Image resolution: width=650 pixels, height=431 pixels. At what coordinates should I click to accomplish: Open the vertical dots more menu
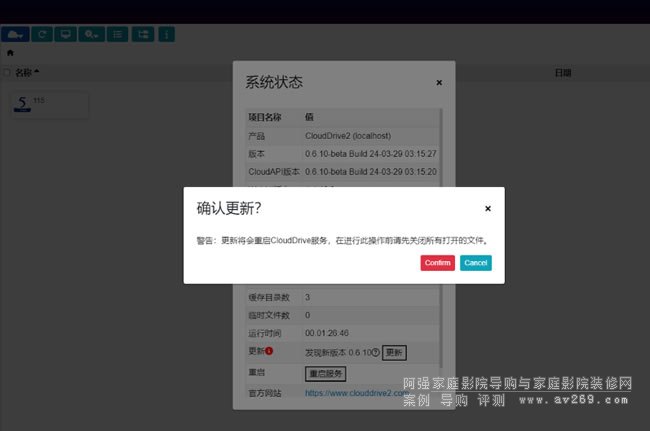(x=166, y=34)
